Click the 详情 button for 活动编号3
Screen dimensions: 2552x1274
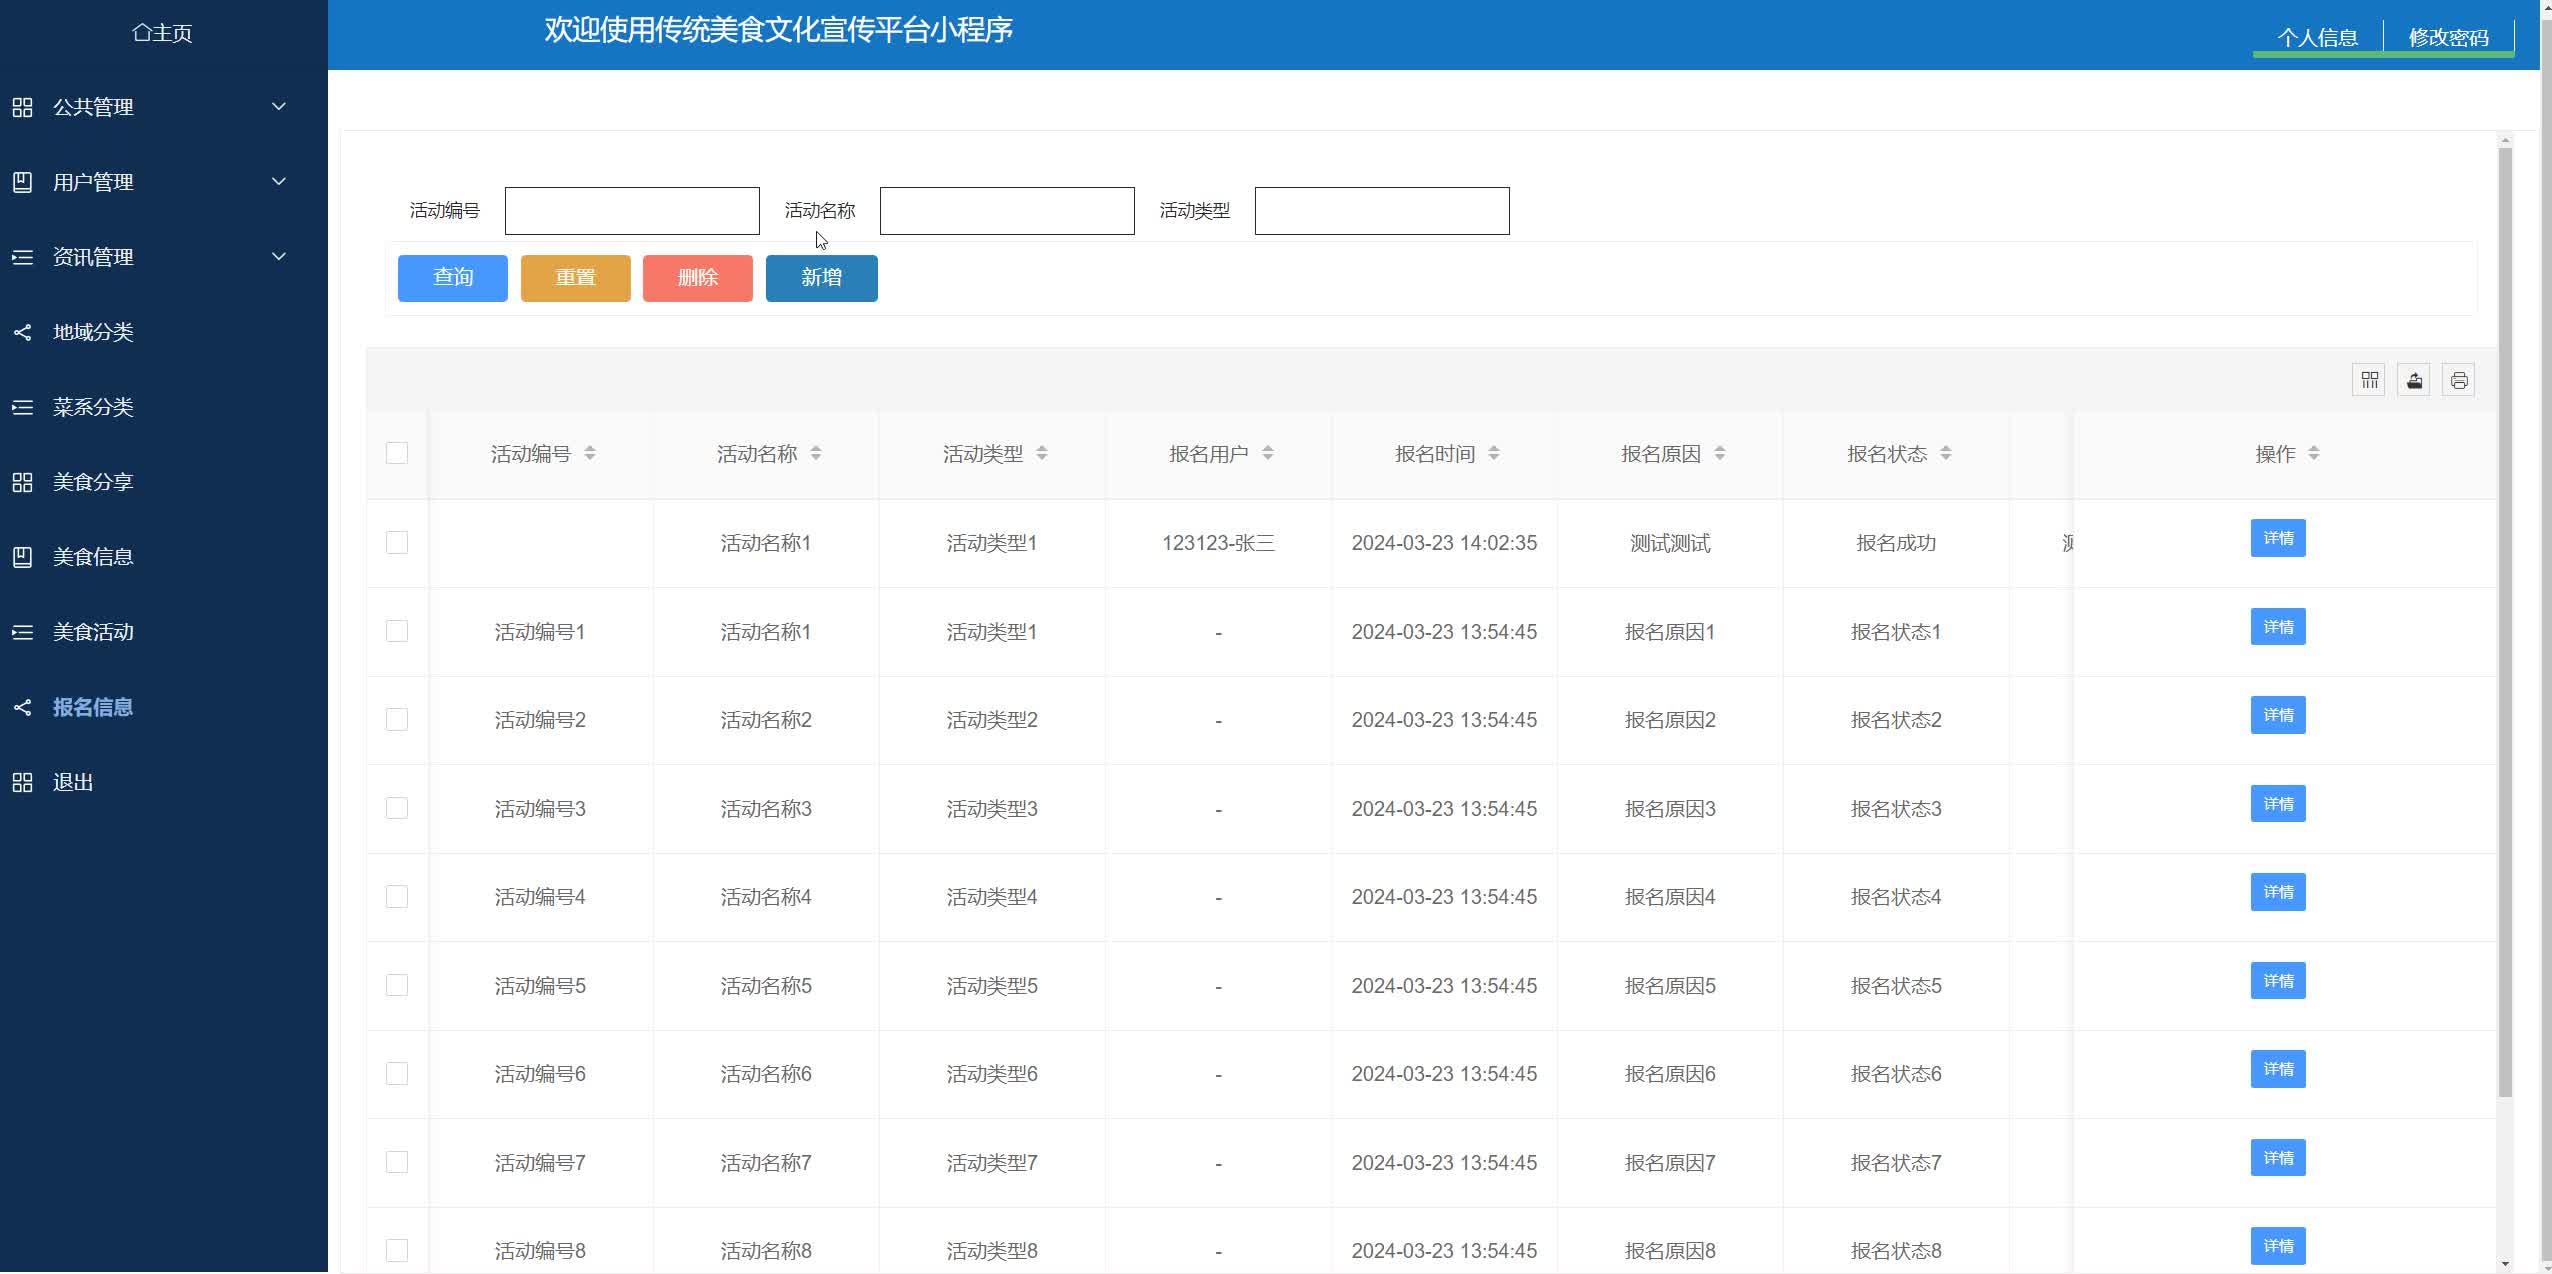point(2277,804)
